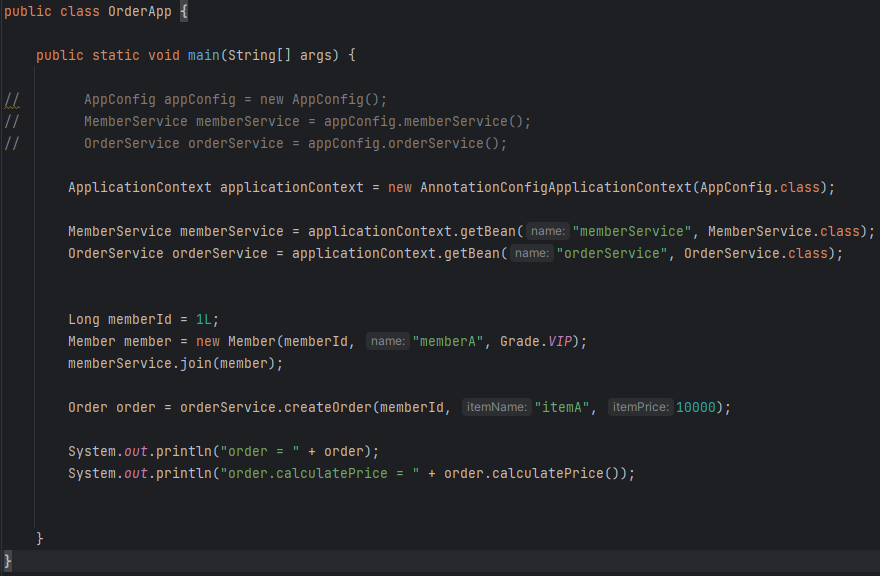The image size is (880, 576).
Task: Click the Long memberId declaration
Action: [120, 319]
